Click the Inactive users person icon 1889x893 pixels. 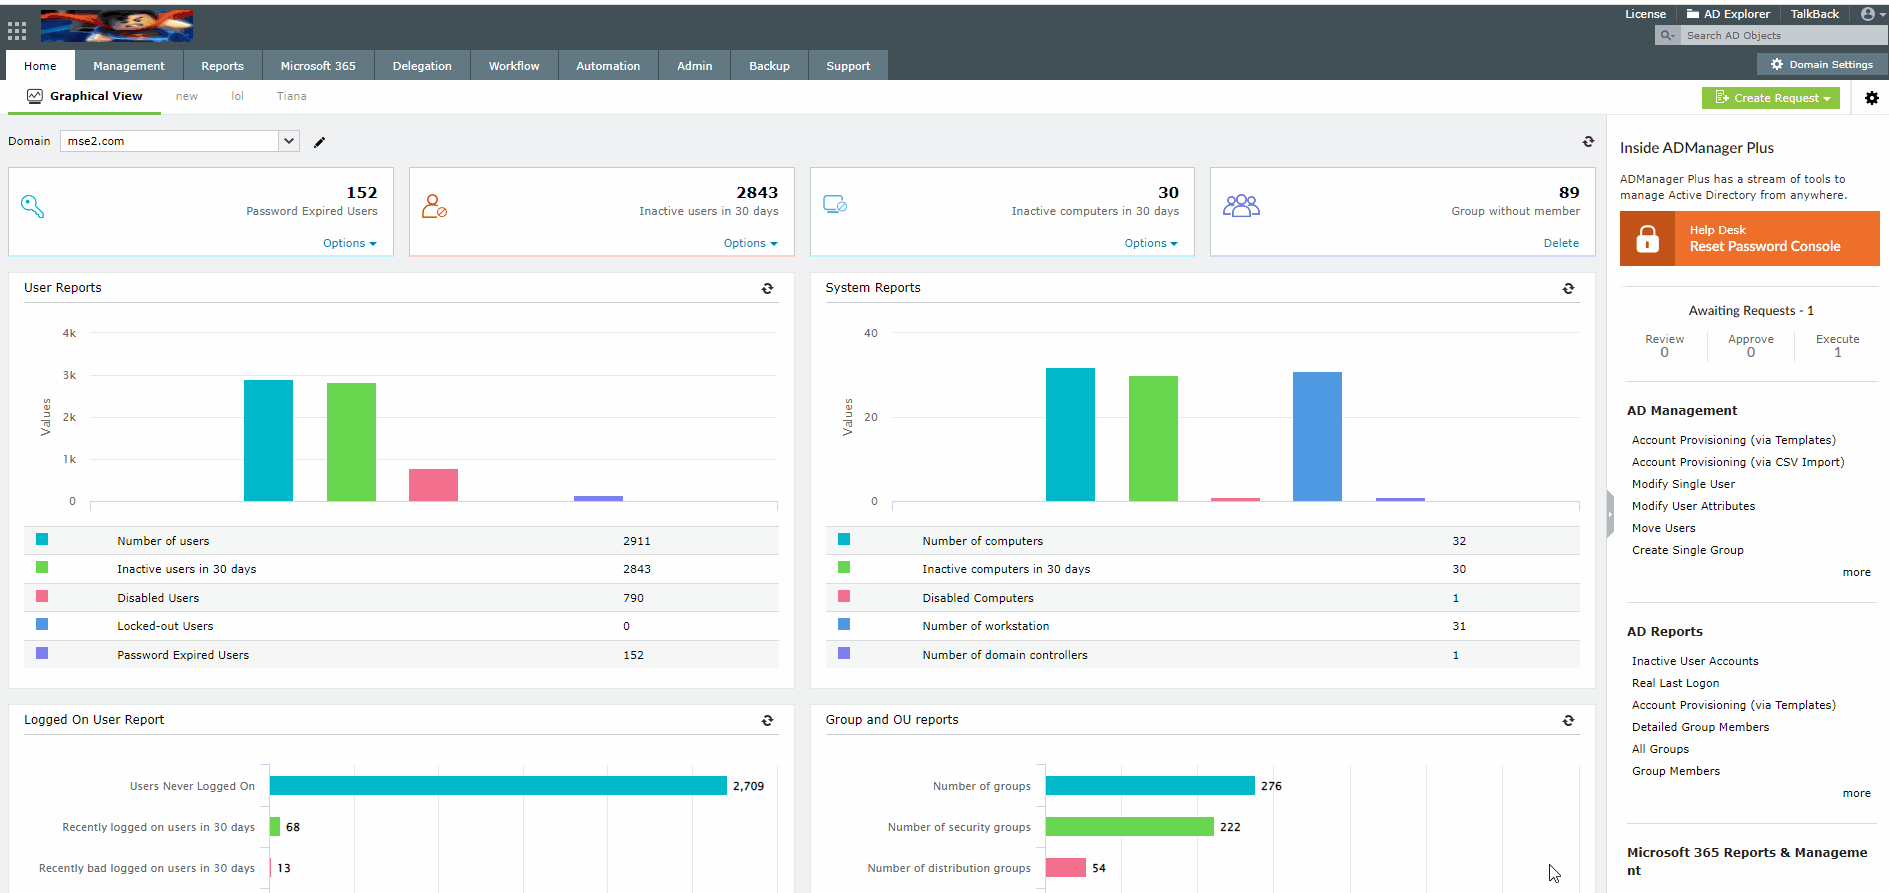pos(434,206)
